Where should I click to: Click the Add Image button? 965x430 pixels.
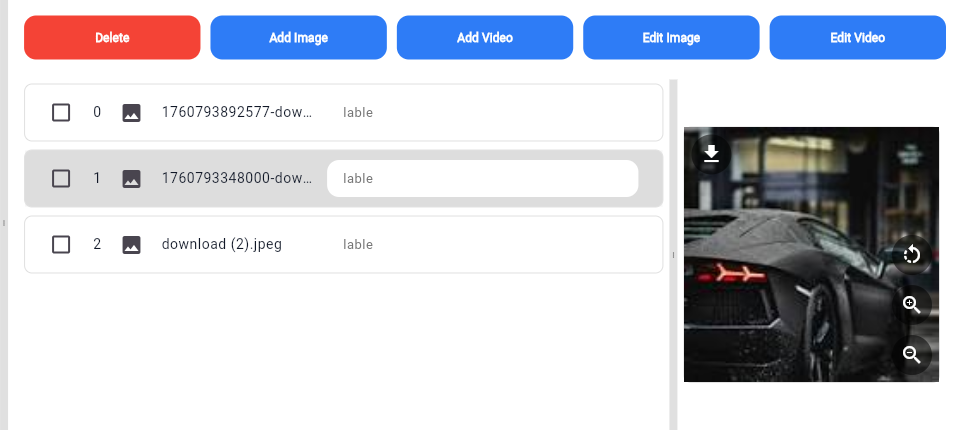(x=298, y=38)
